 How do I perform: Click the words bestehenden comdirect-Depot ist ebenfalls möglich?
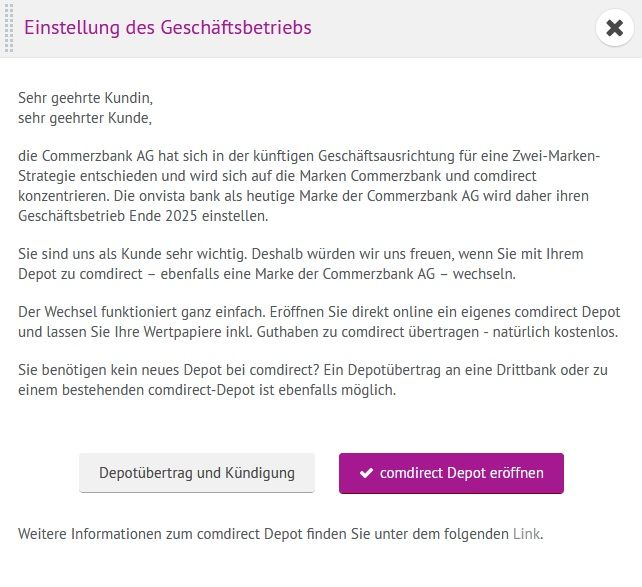pos(224,390)
